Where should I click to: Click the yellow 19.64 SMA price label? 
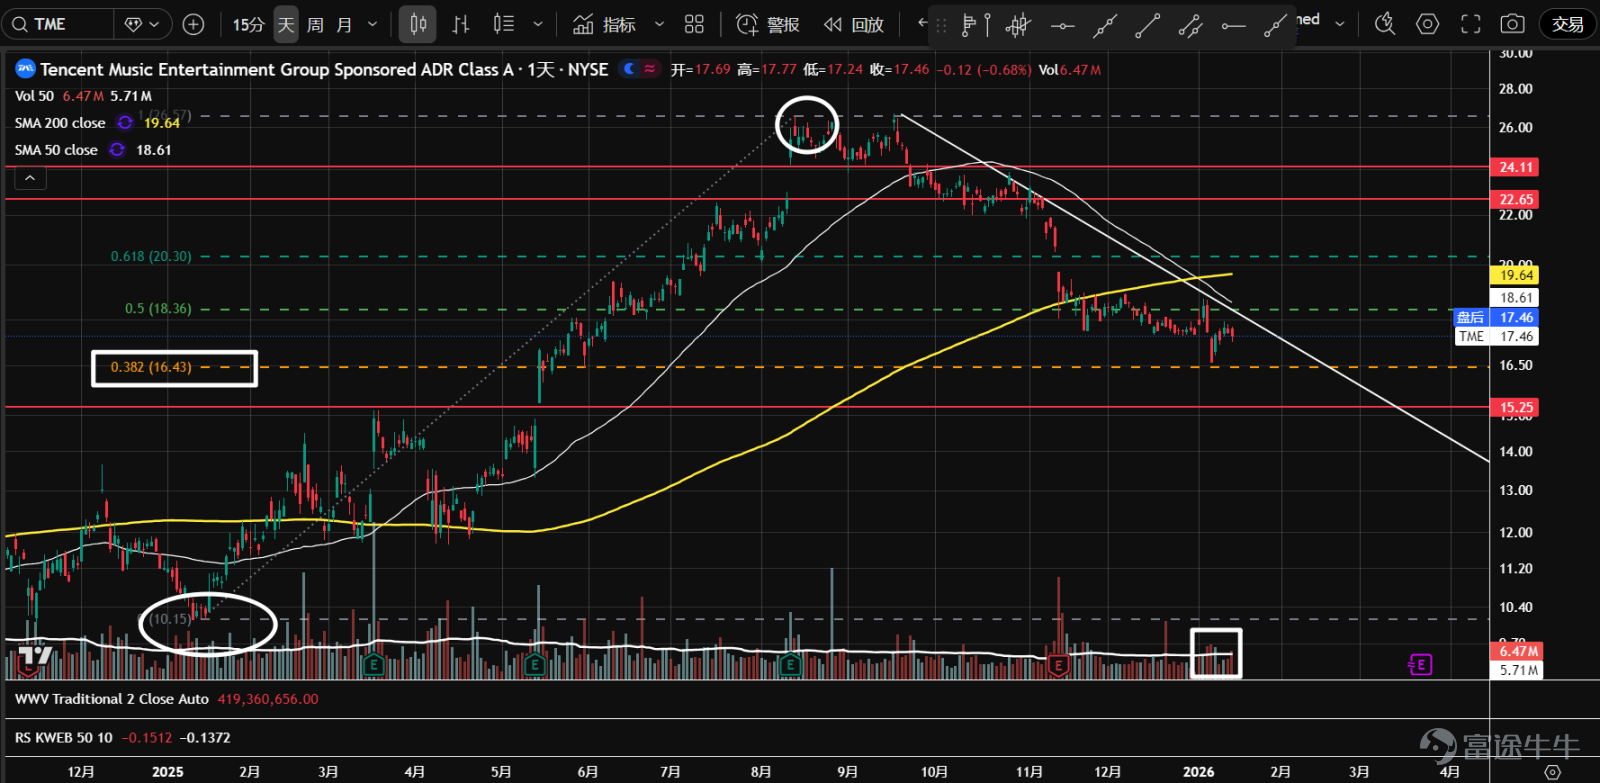(1516, 275)
